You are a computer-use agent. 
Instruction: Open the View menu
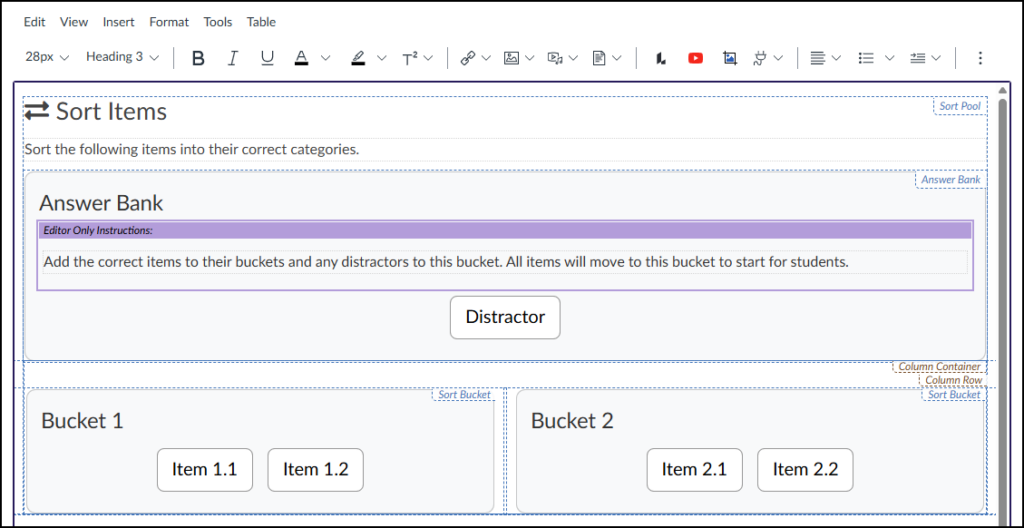74,22
